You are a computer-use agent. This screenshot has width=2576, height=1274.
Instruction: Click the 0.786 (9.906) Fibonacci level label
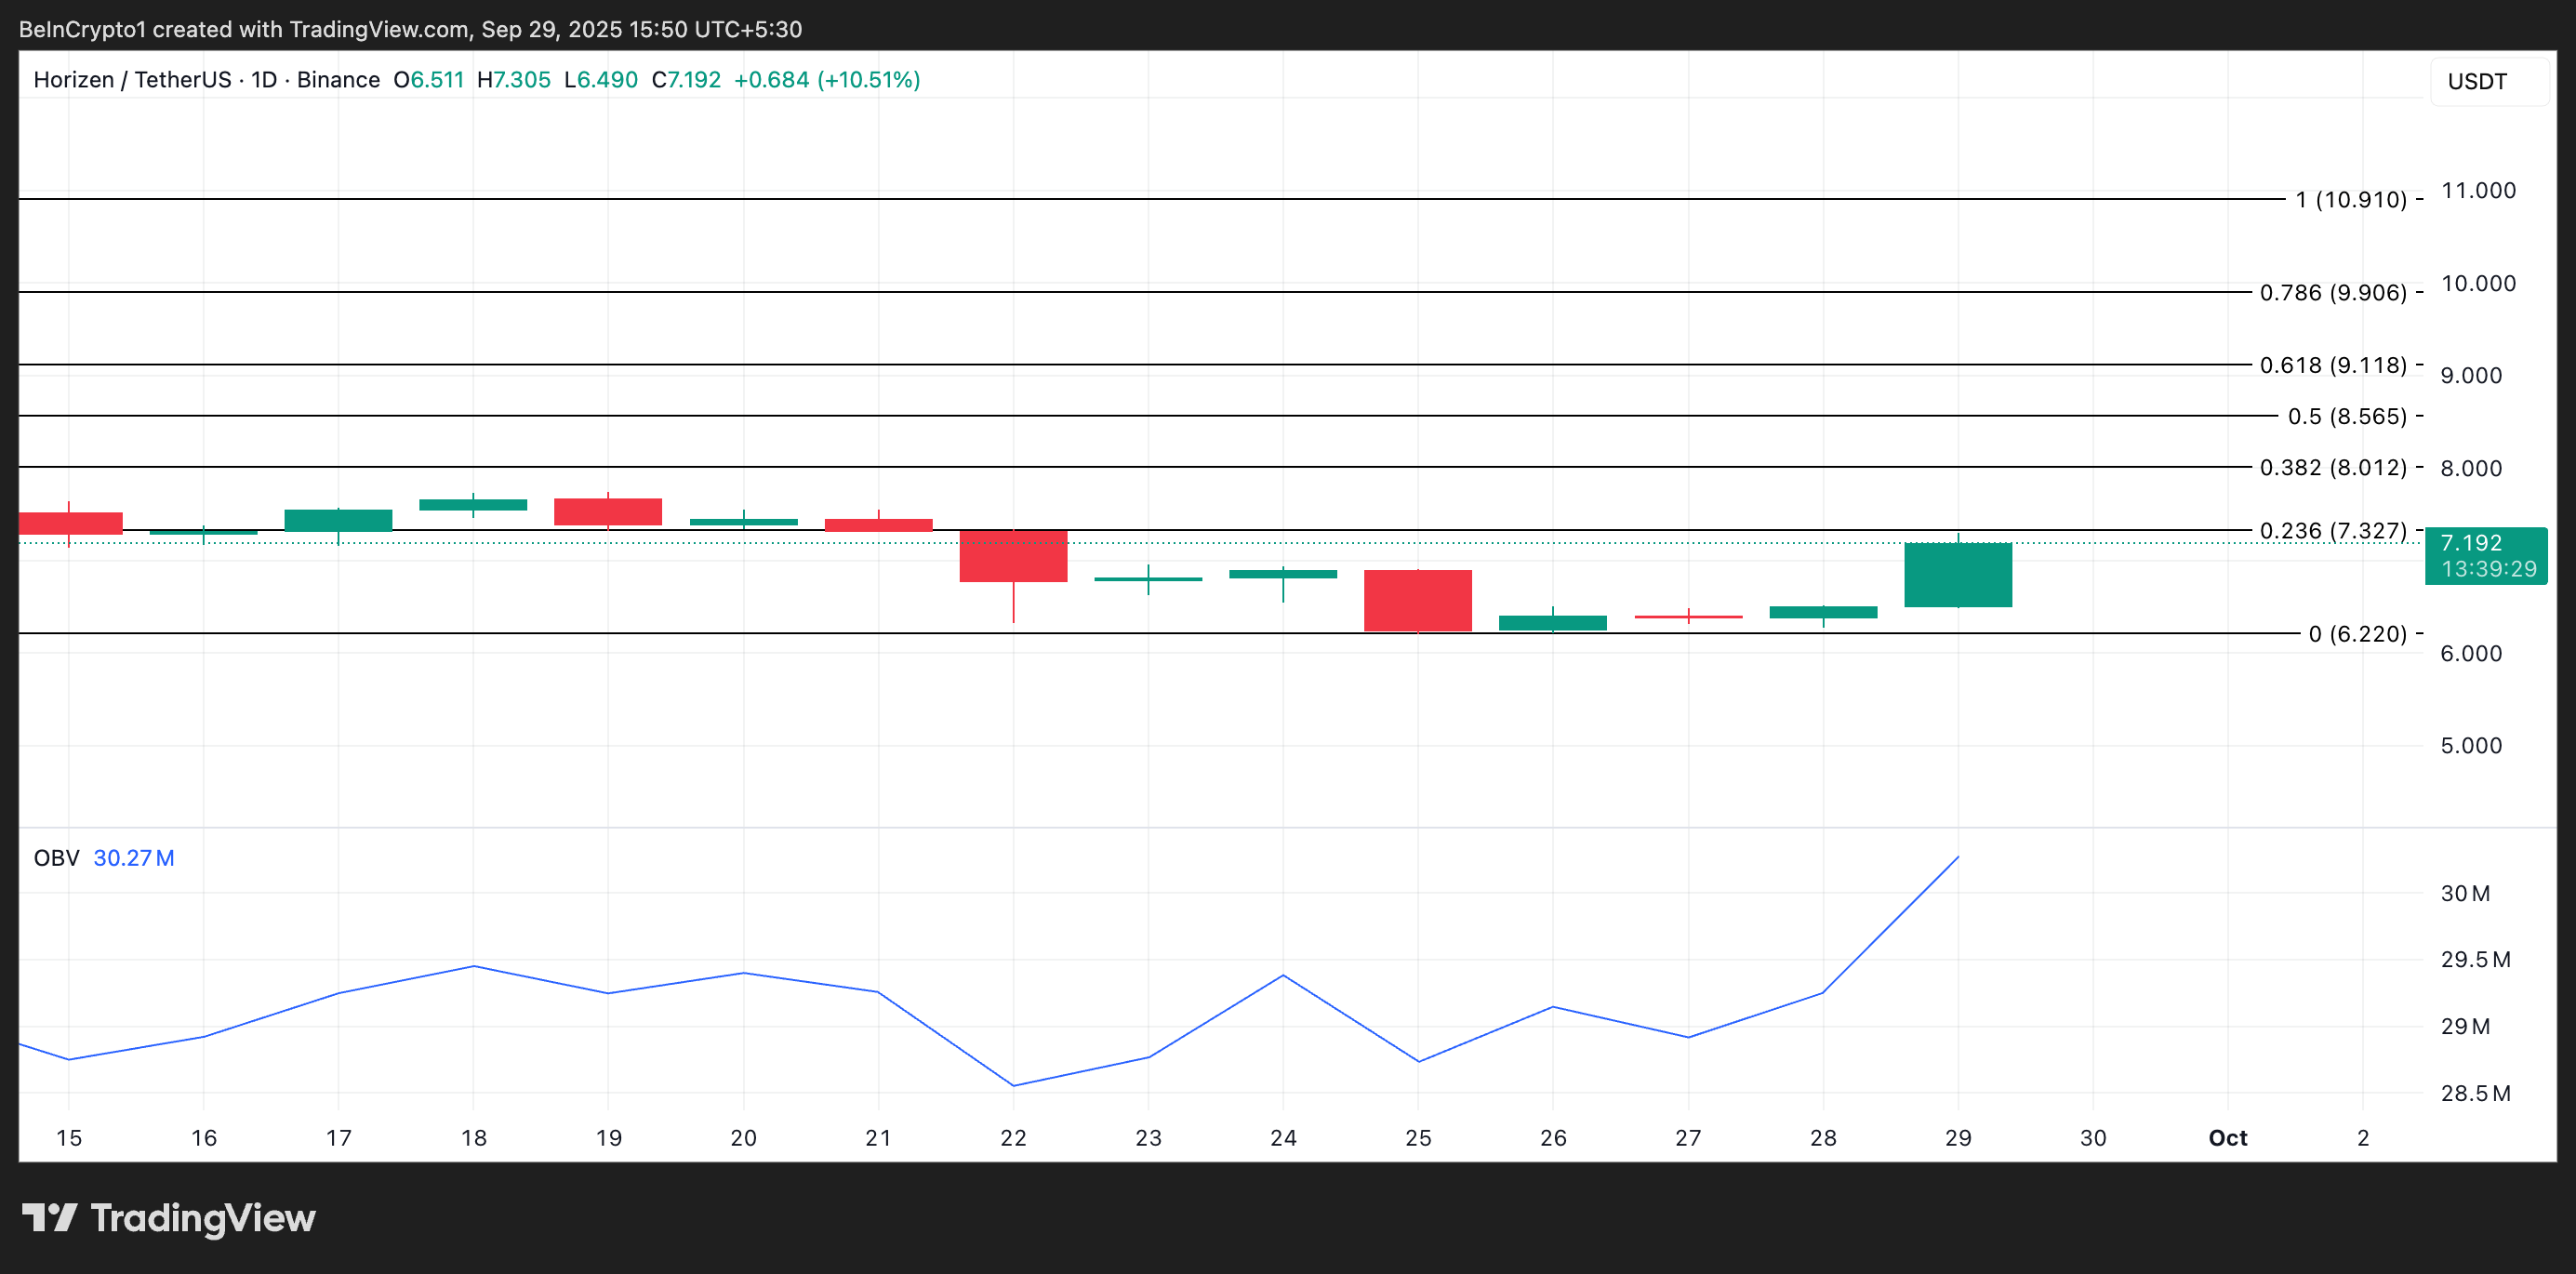(x=2332, y=292)
